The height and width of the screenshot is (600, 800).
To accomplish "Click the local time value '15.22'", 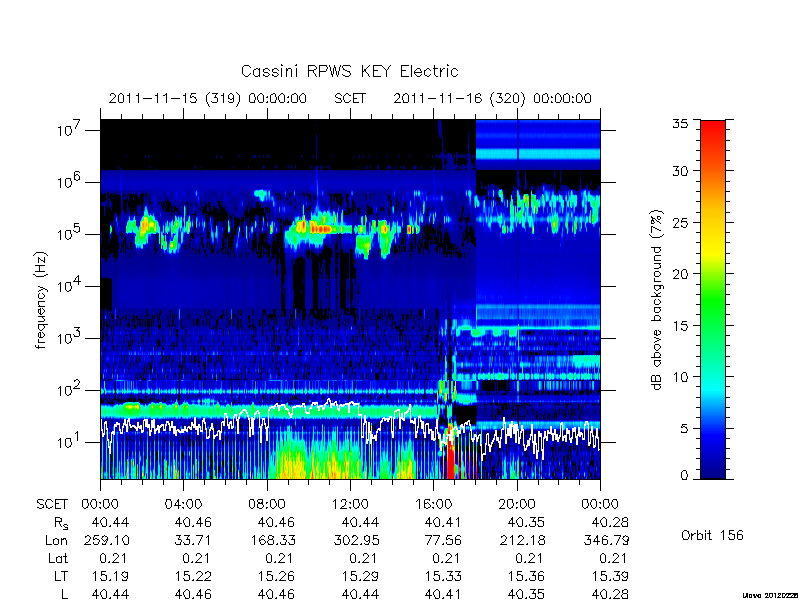I will 193,576.
